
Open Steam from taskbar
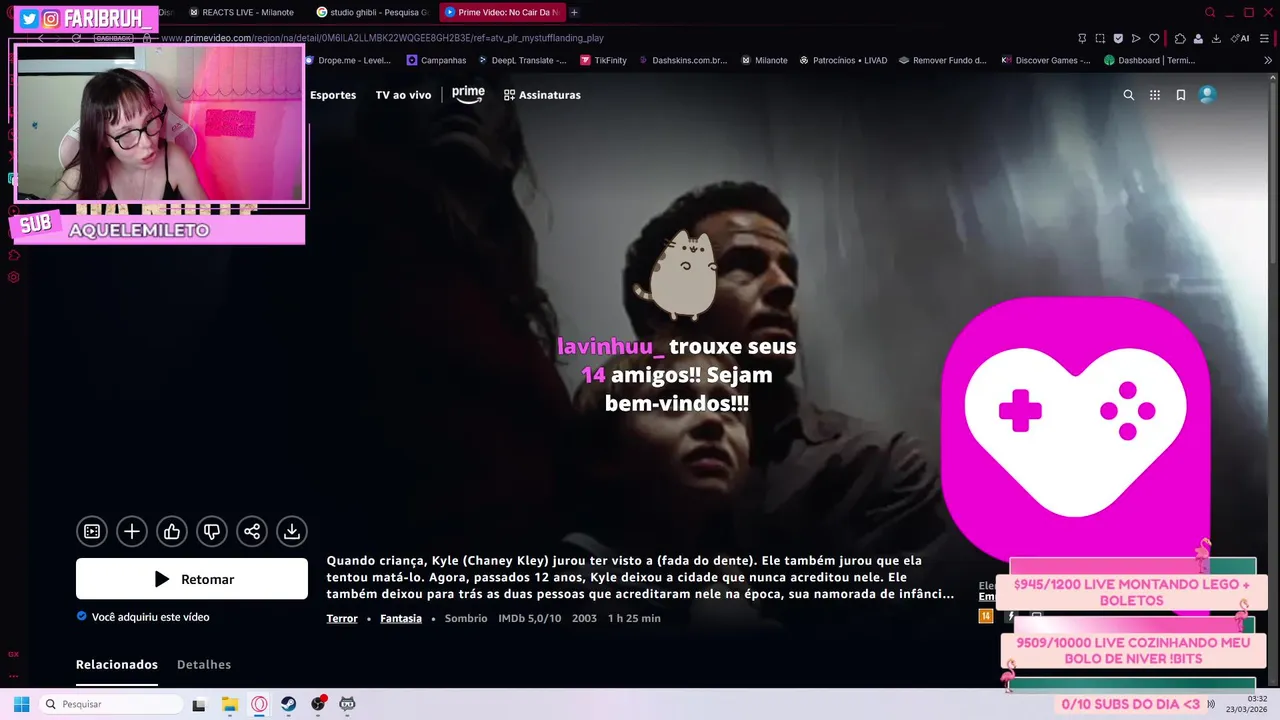[288, 704]
